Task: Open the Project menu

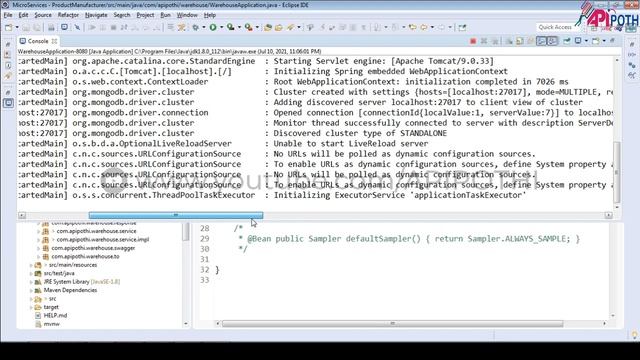Action: tap(145, 15)
